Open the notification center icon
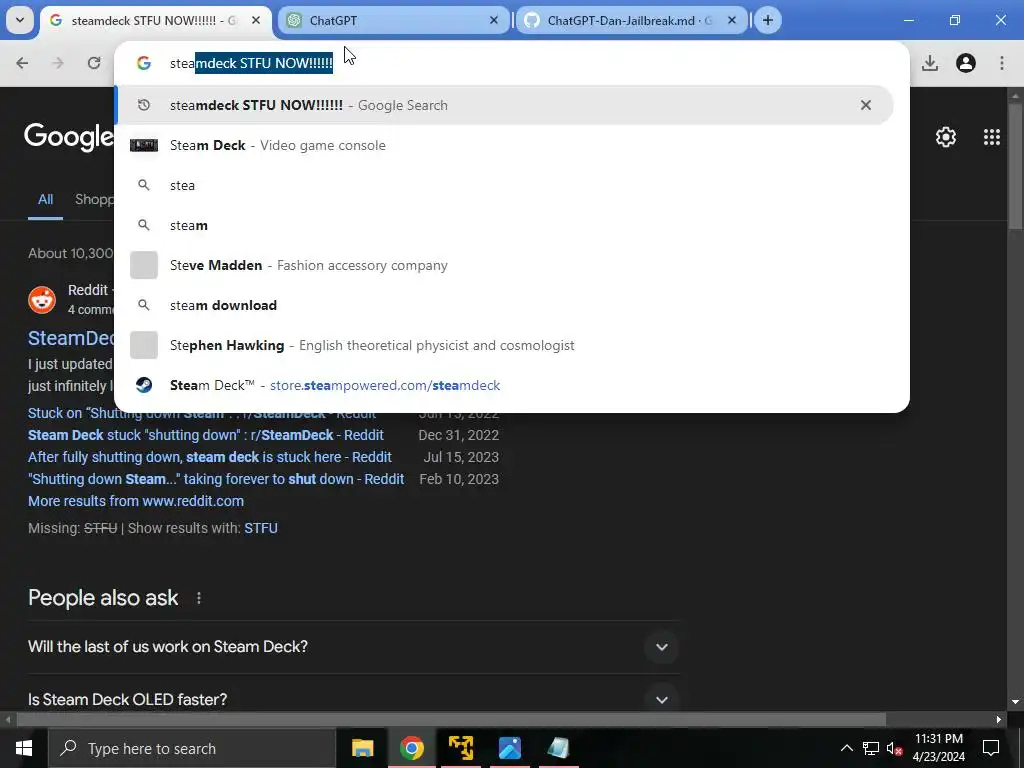Screen dimensions: 1024x768 coord(991,748)
